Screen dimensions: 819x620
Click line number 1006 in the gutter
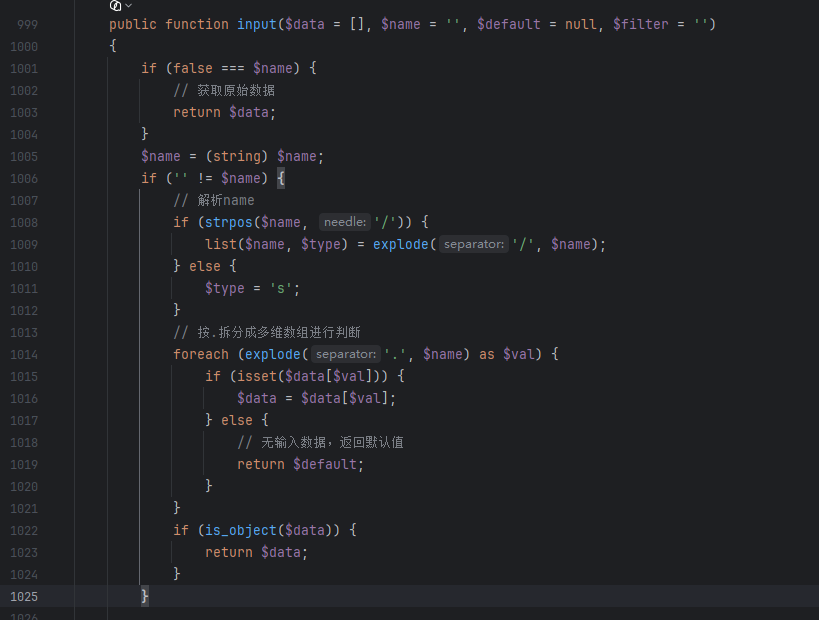pyautogui.click(x=24, y=179)
